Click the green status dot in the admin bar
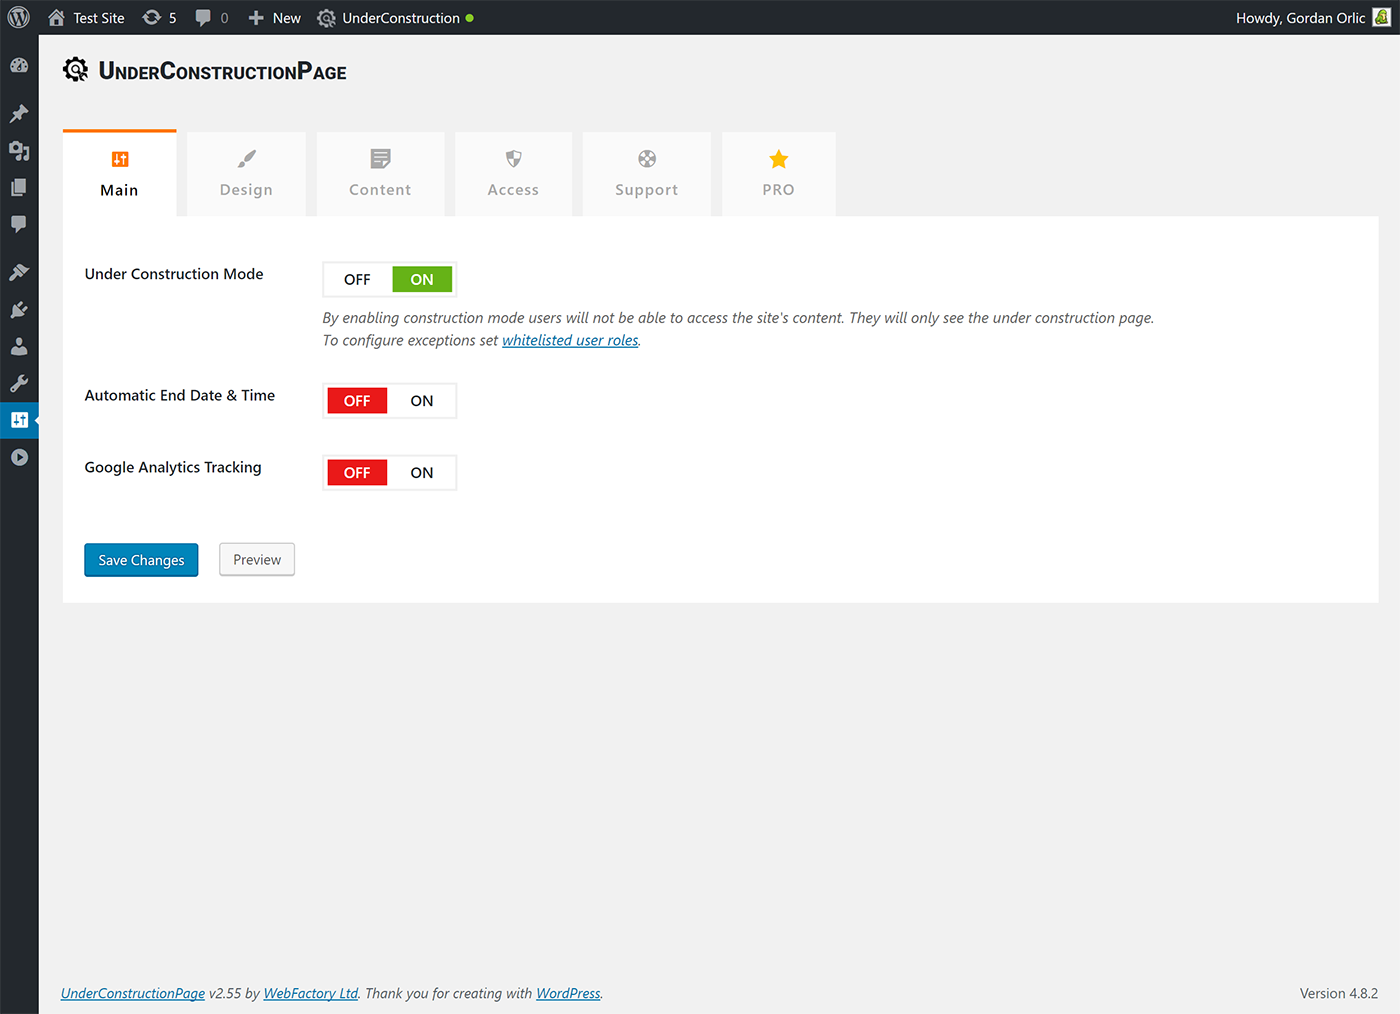The image size is (1400, 1014). (470, 18)
